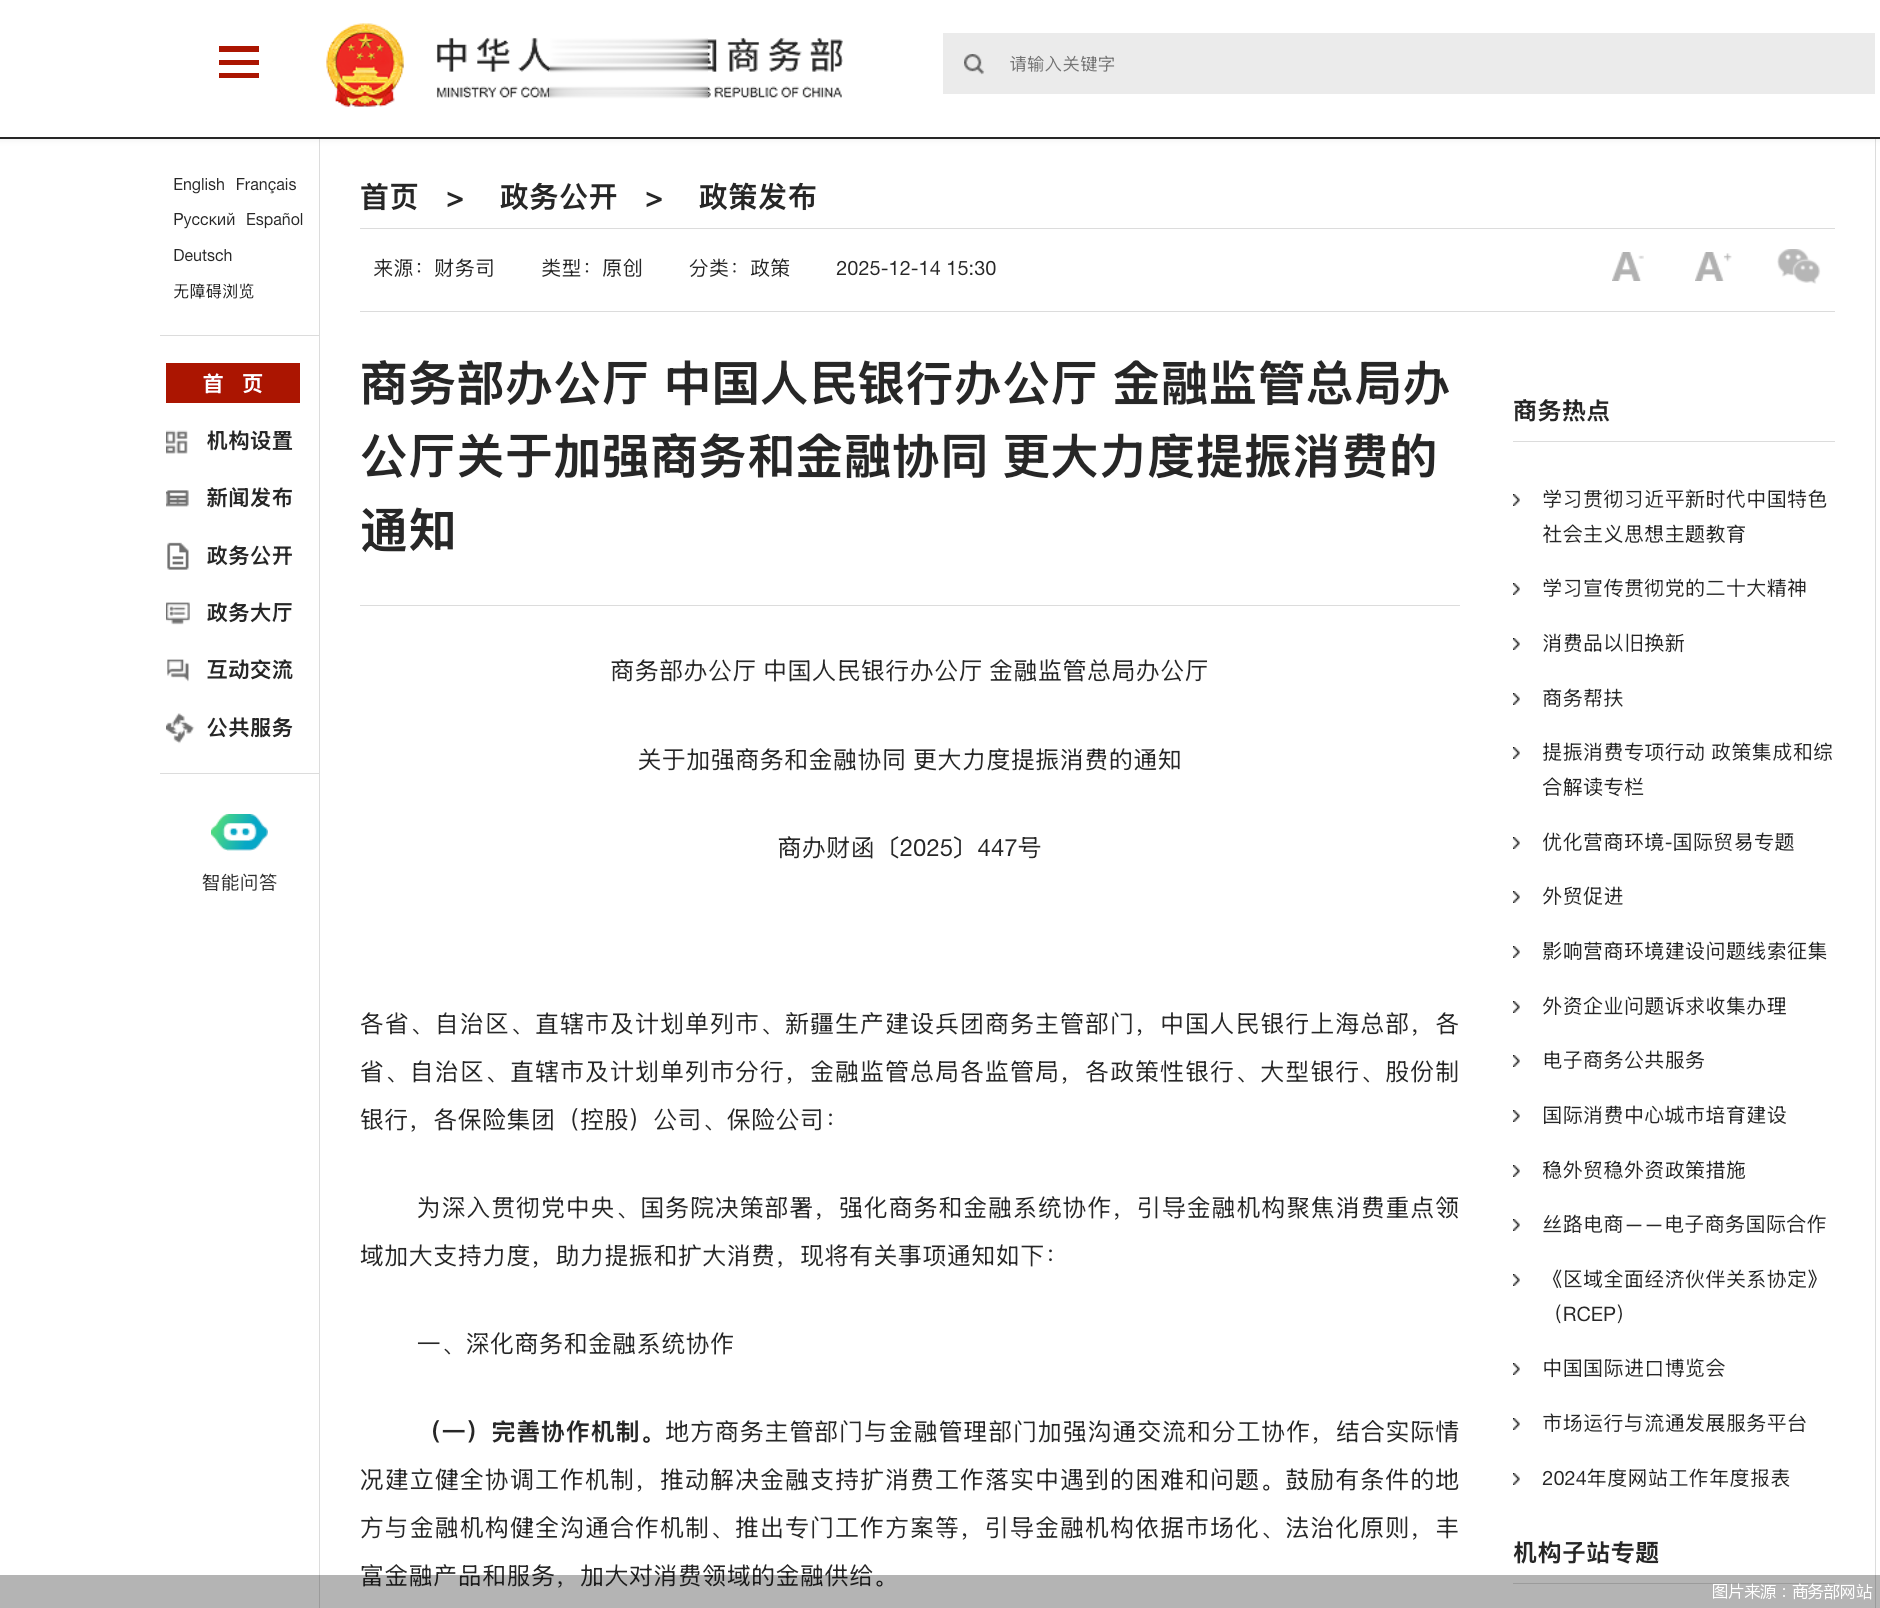Click chevron beside 商务帮扶
This screenshot has height=1608, width=1880.
(x=1517, y=699)
